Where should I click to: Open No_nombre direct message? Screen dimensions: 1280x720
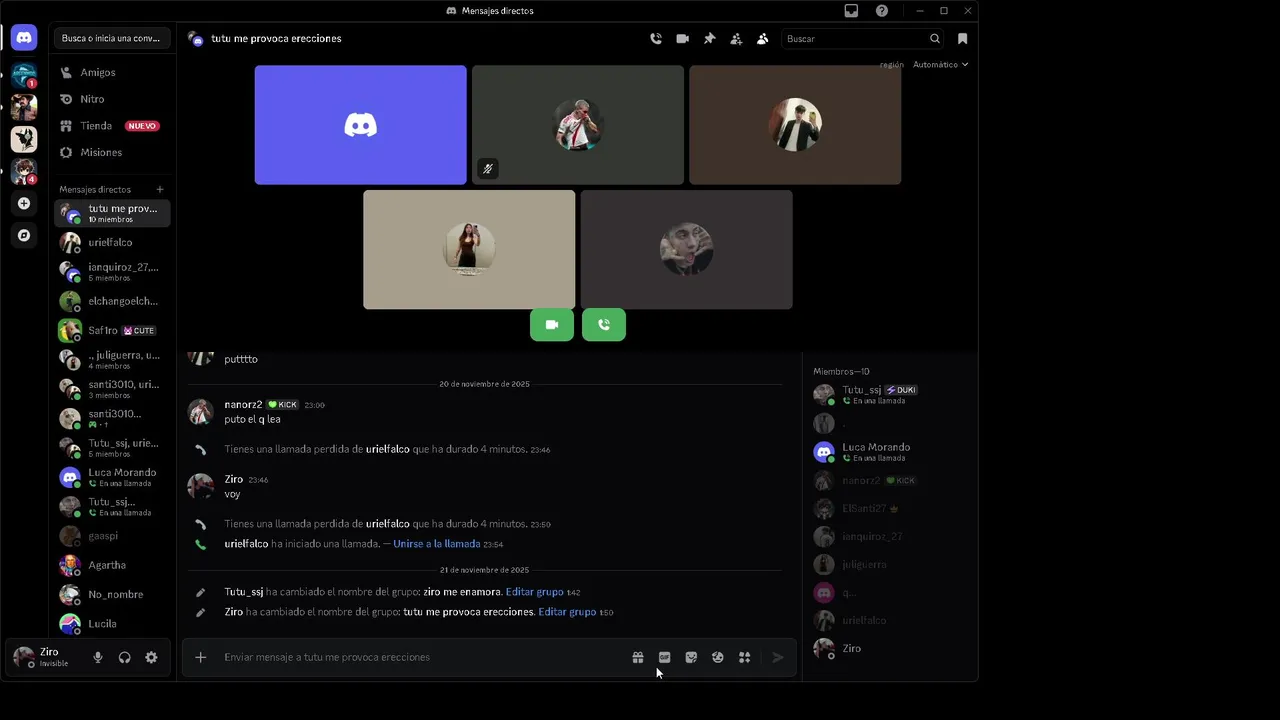[x=112, y=594]
